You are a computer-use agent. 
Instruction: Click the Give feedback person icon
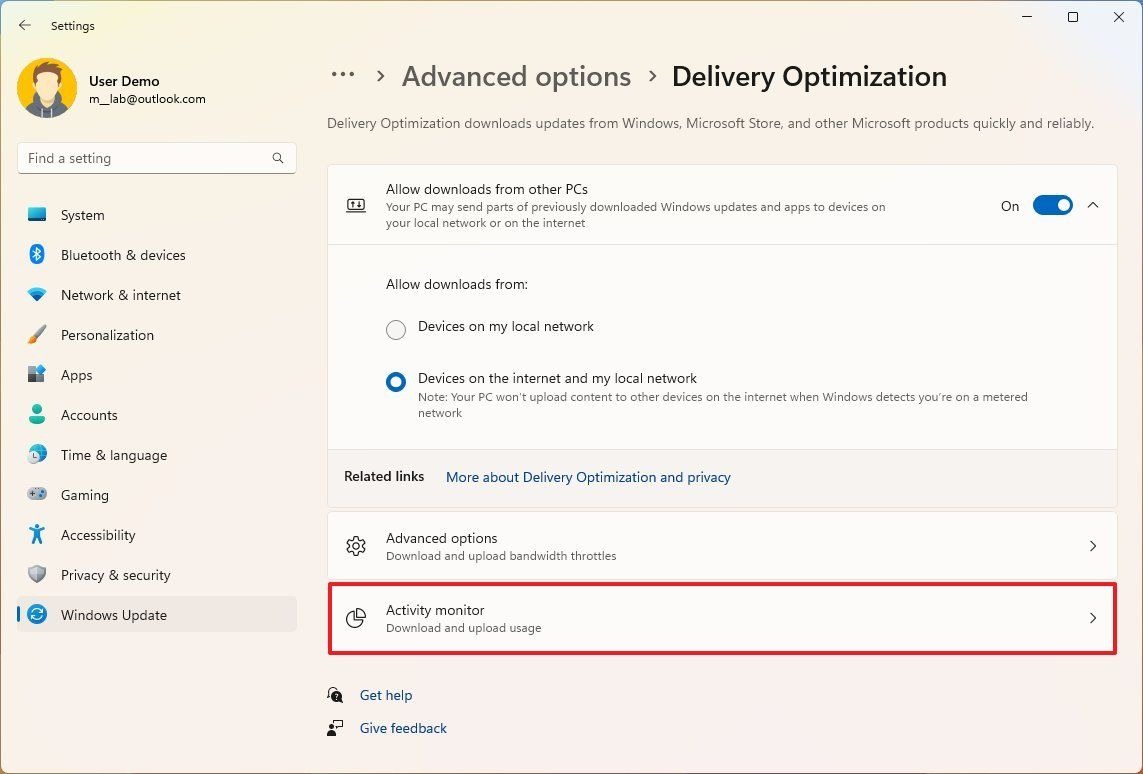(x=335, y=727)
